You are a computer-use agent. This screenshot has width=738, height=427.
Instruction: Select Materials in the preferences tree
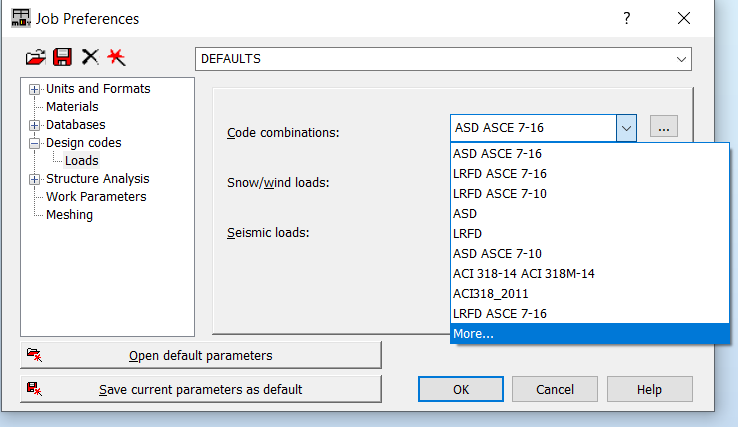coord(72,107)
